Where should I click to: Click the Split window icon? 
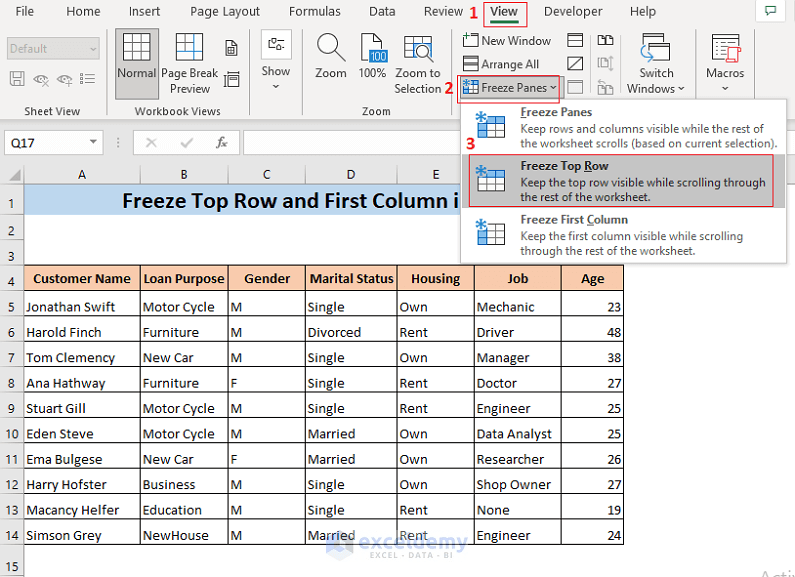tap(575, 40)
